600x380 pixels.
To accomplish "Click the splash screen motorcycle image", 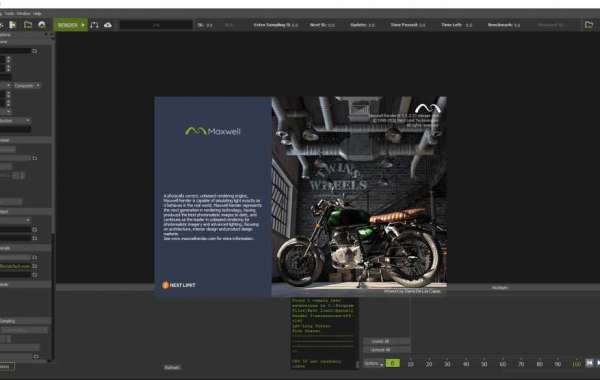I will (359, 196).
